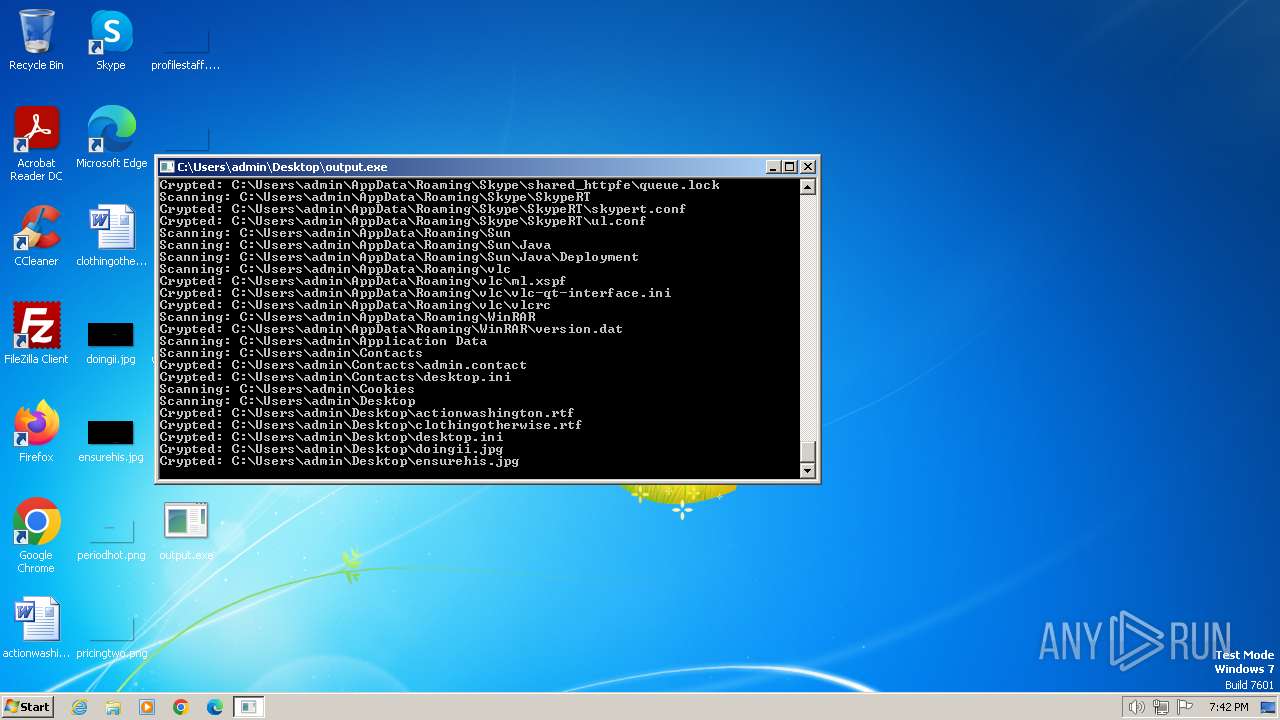Open Edge from the taskbar
1280x720 pixels.
pyautogui.click(x=215, y=707)
